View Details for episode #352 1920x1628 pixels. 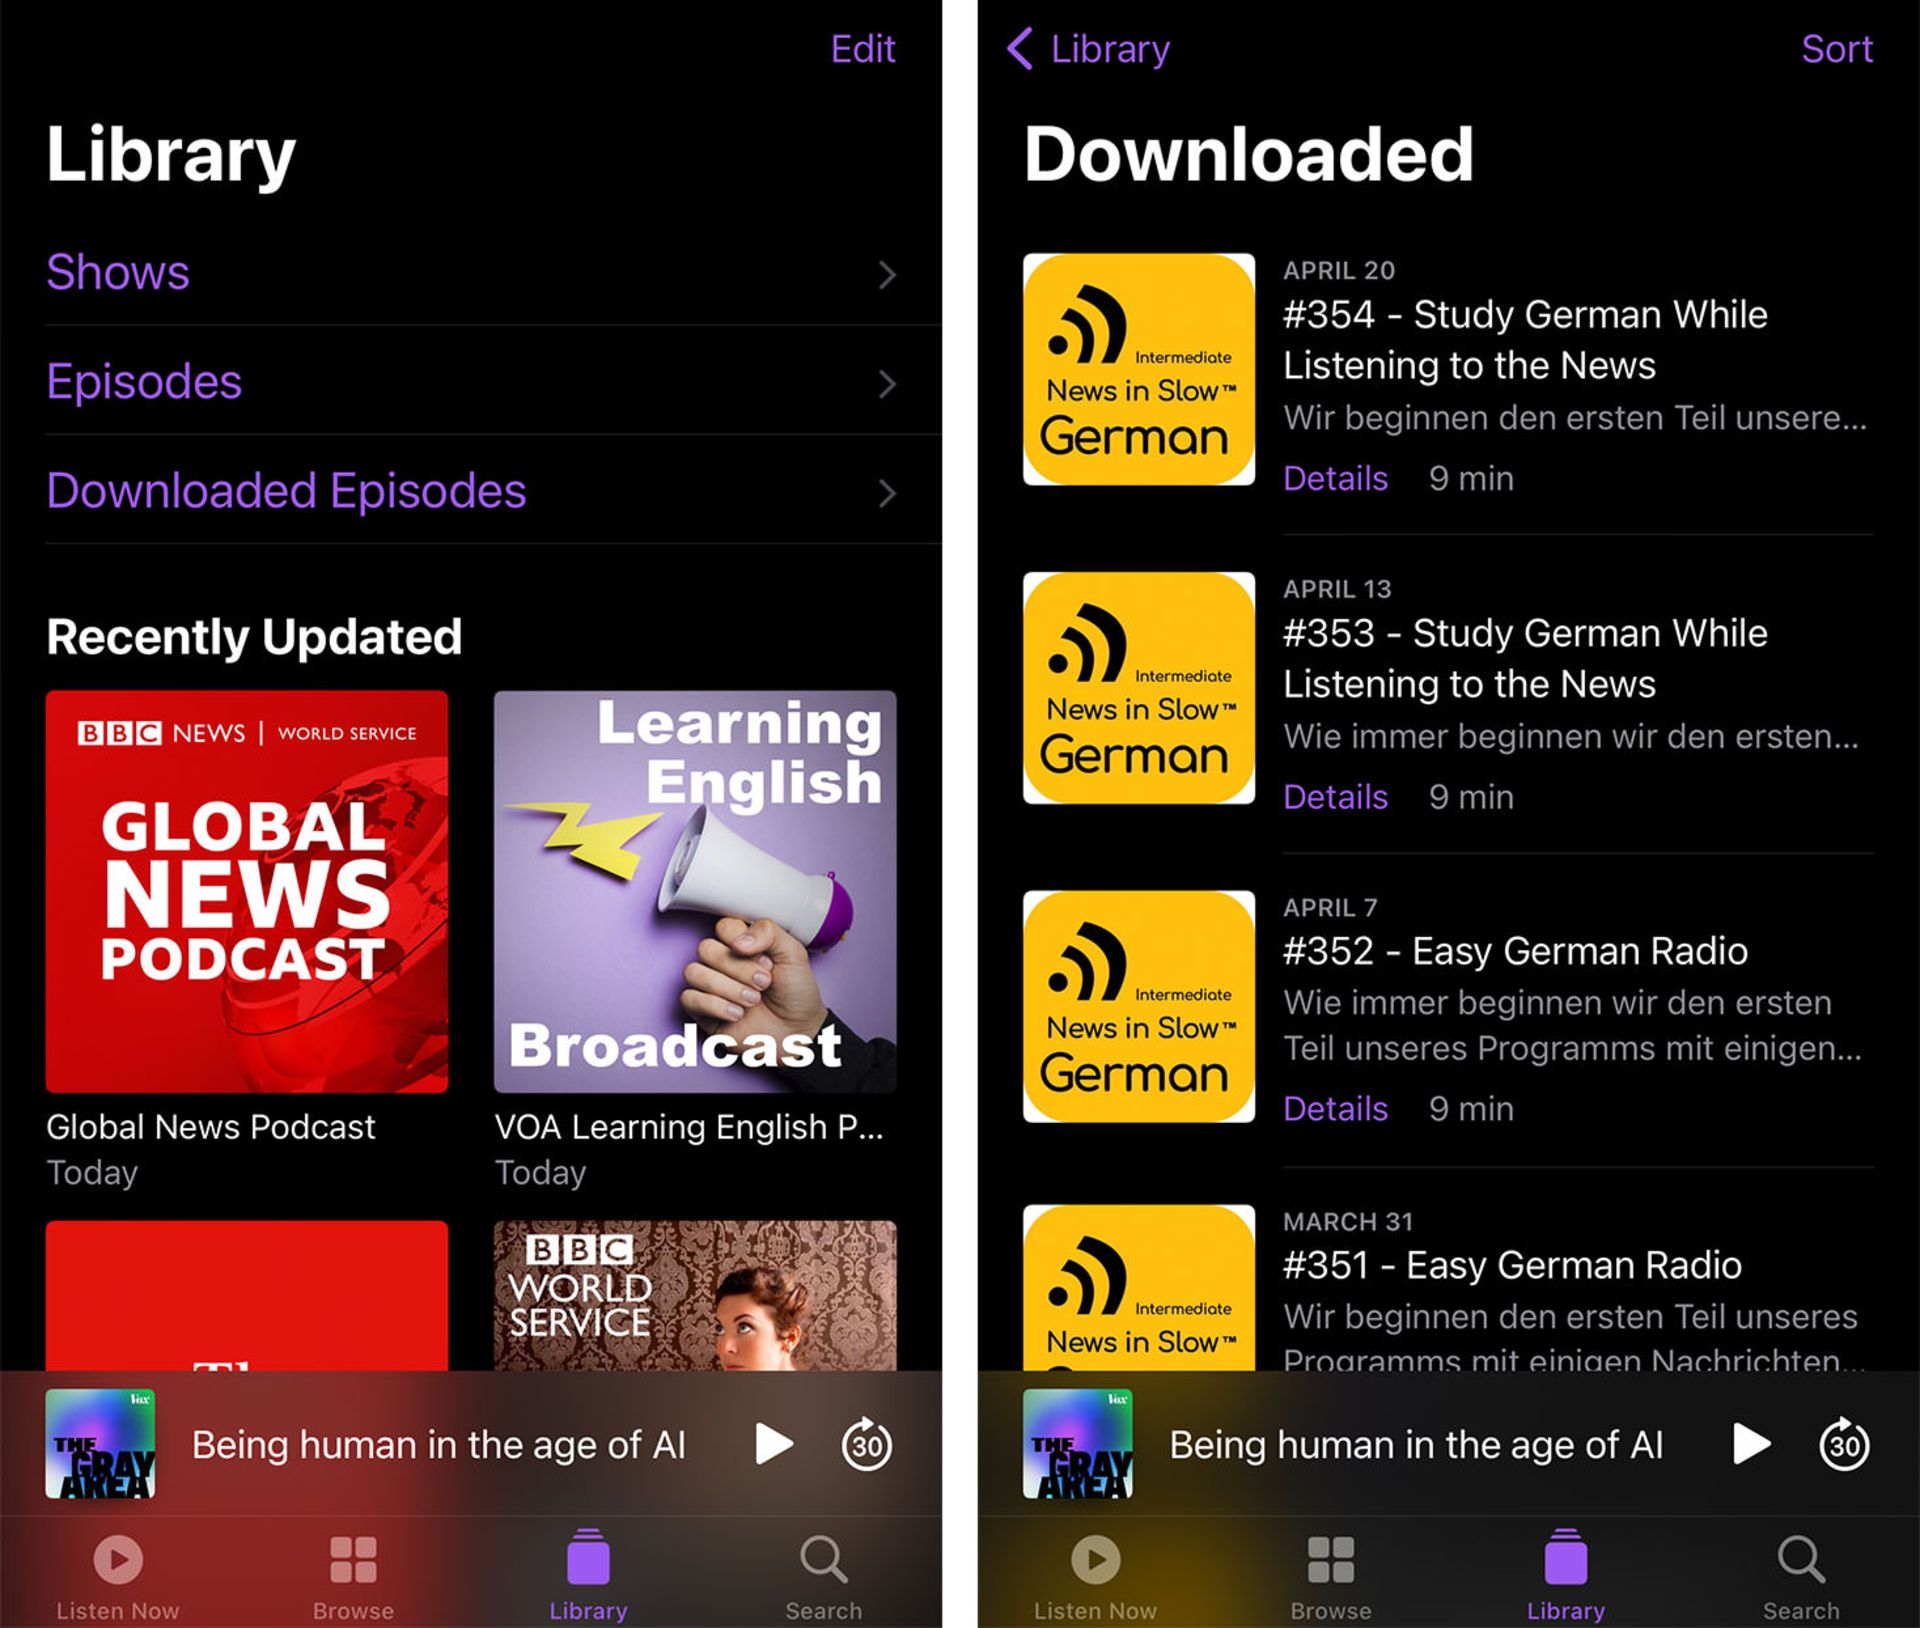[1335, 1109]
